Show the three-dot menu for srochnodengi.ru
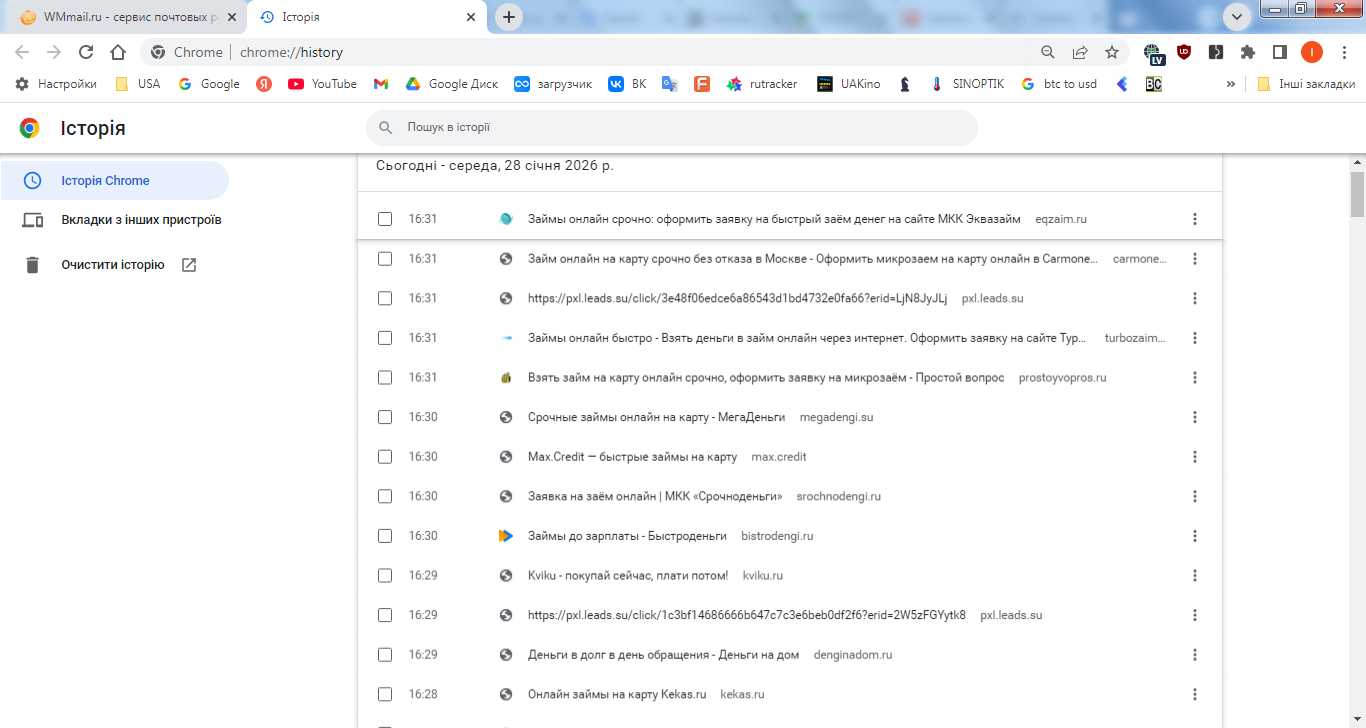1366x728 pixels. (x=1195, y=496)
